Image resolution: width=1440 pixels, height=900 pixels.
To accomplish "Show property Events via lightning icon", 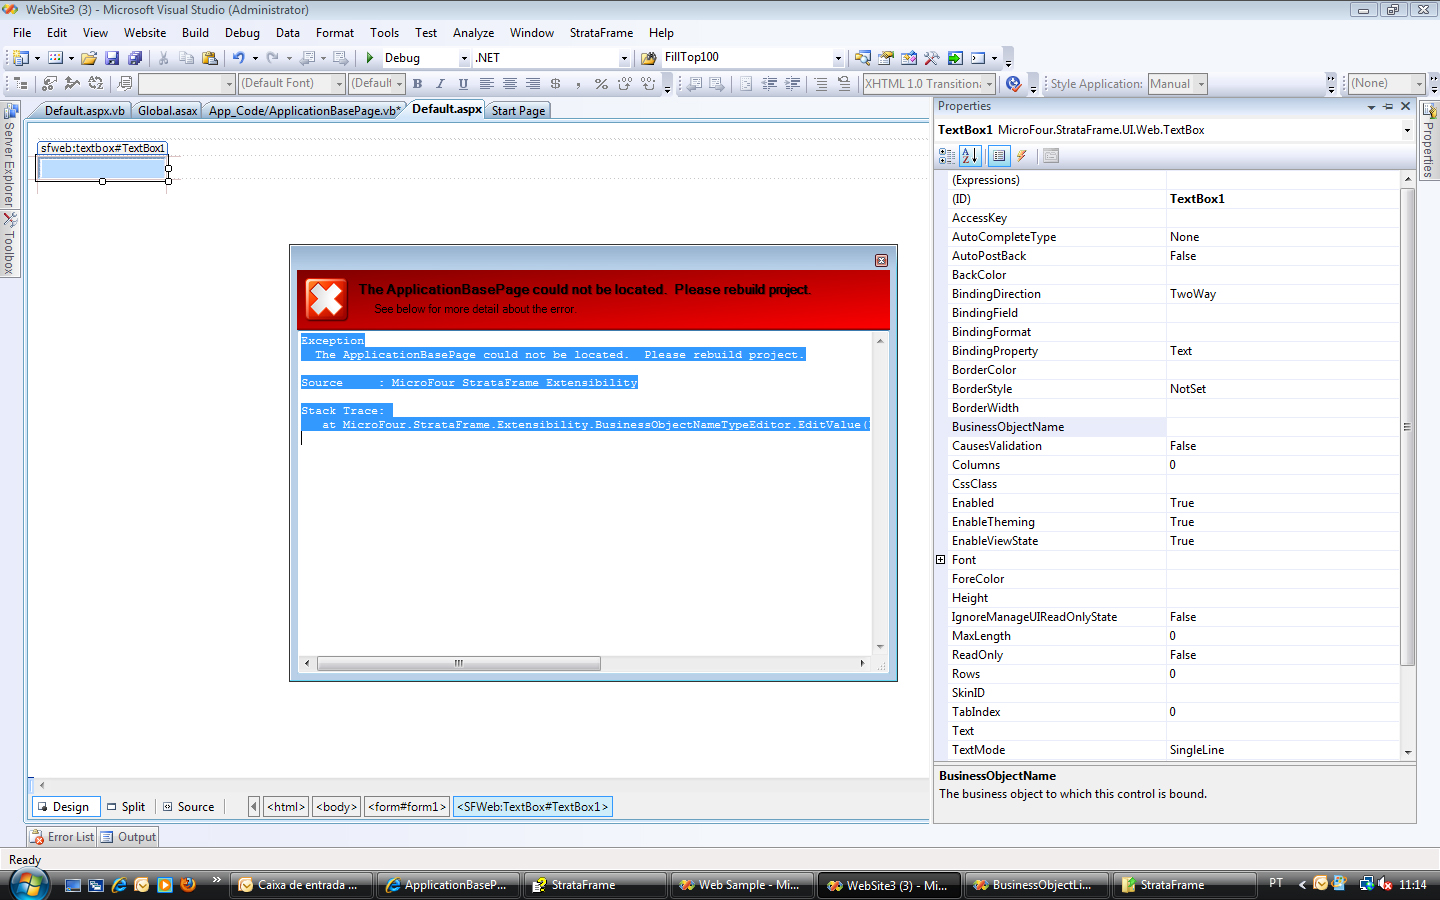I will 1022,156.
